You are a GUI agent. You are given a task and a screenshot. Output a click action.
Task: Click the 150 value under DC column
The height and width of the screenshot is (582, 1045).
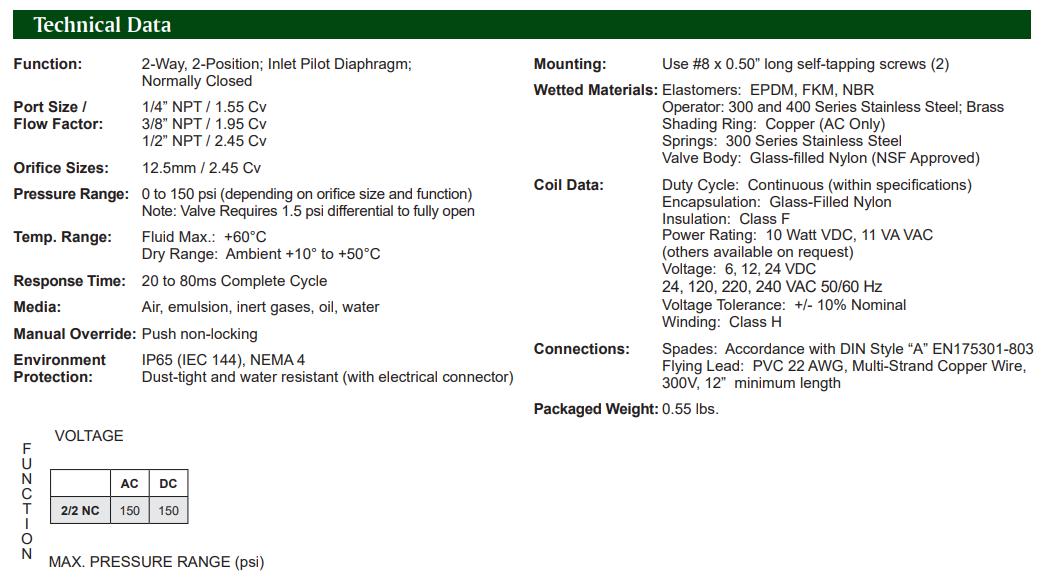coord(168,511)
